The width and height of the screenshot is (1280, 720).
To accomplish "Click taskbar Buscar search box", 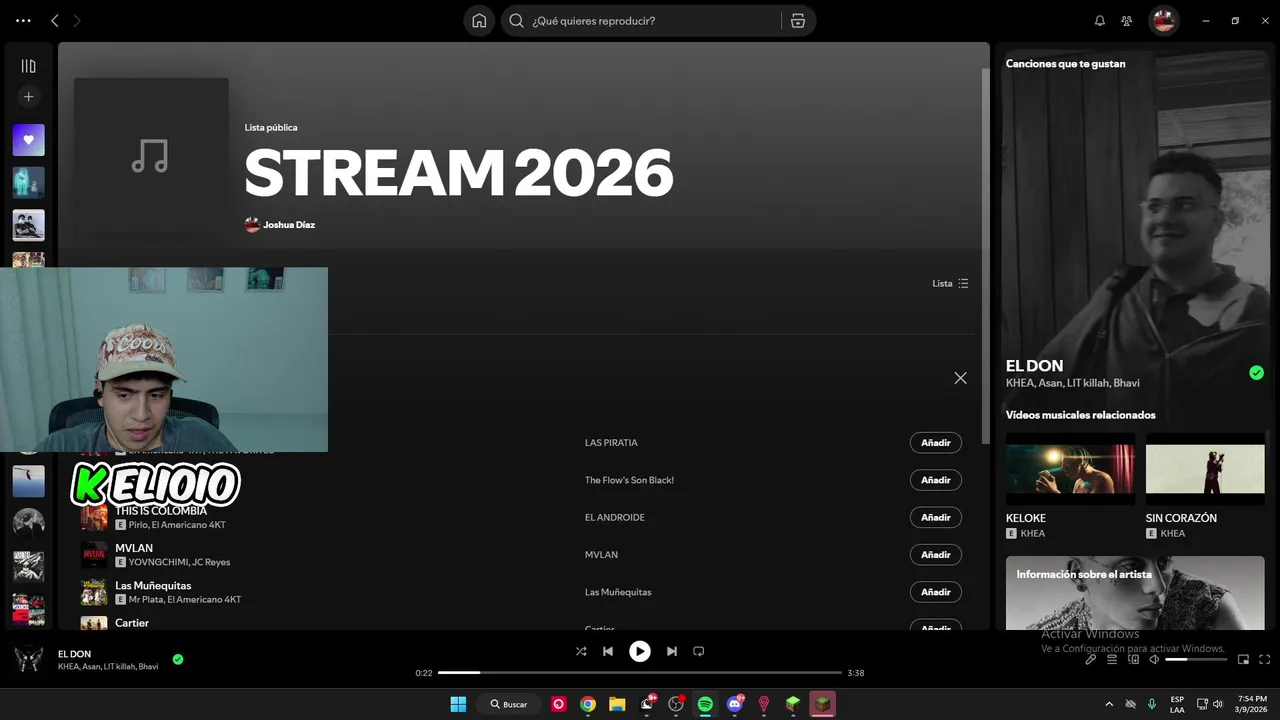I will pos(509,704).
